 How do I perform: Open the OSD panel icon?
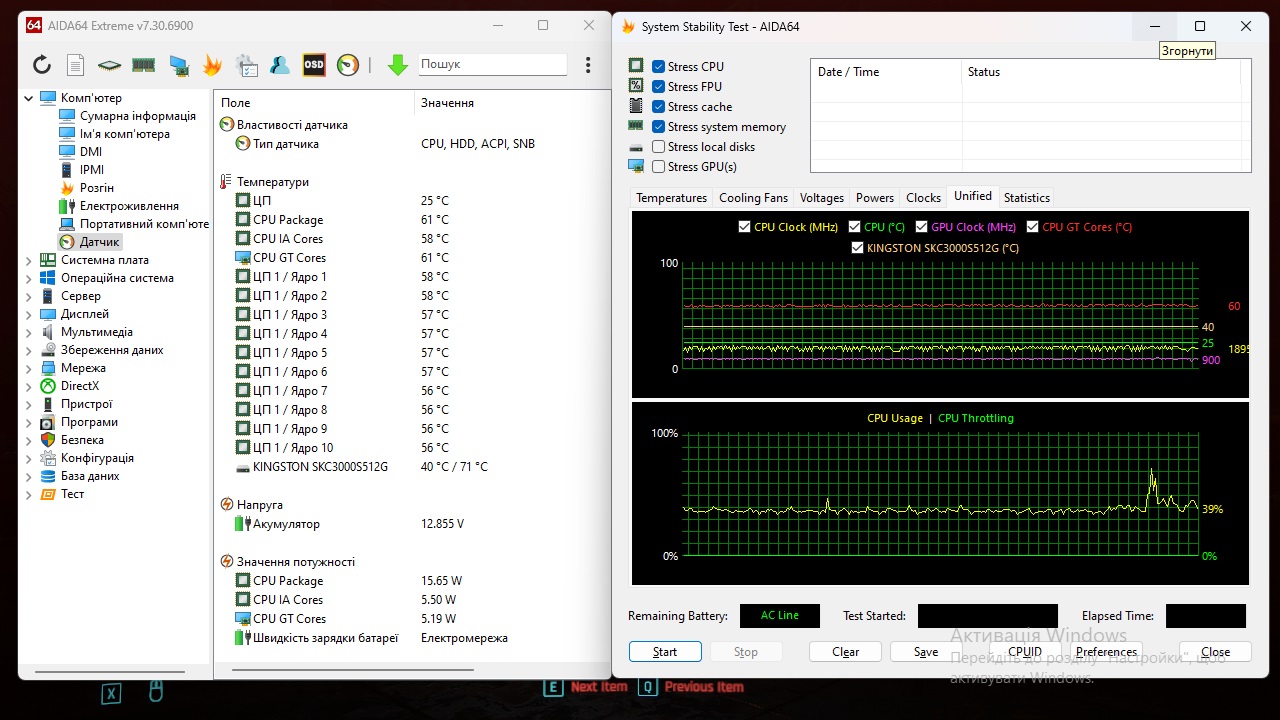point(314,65)
